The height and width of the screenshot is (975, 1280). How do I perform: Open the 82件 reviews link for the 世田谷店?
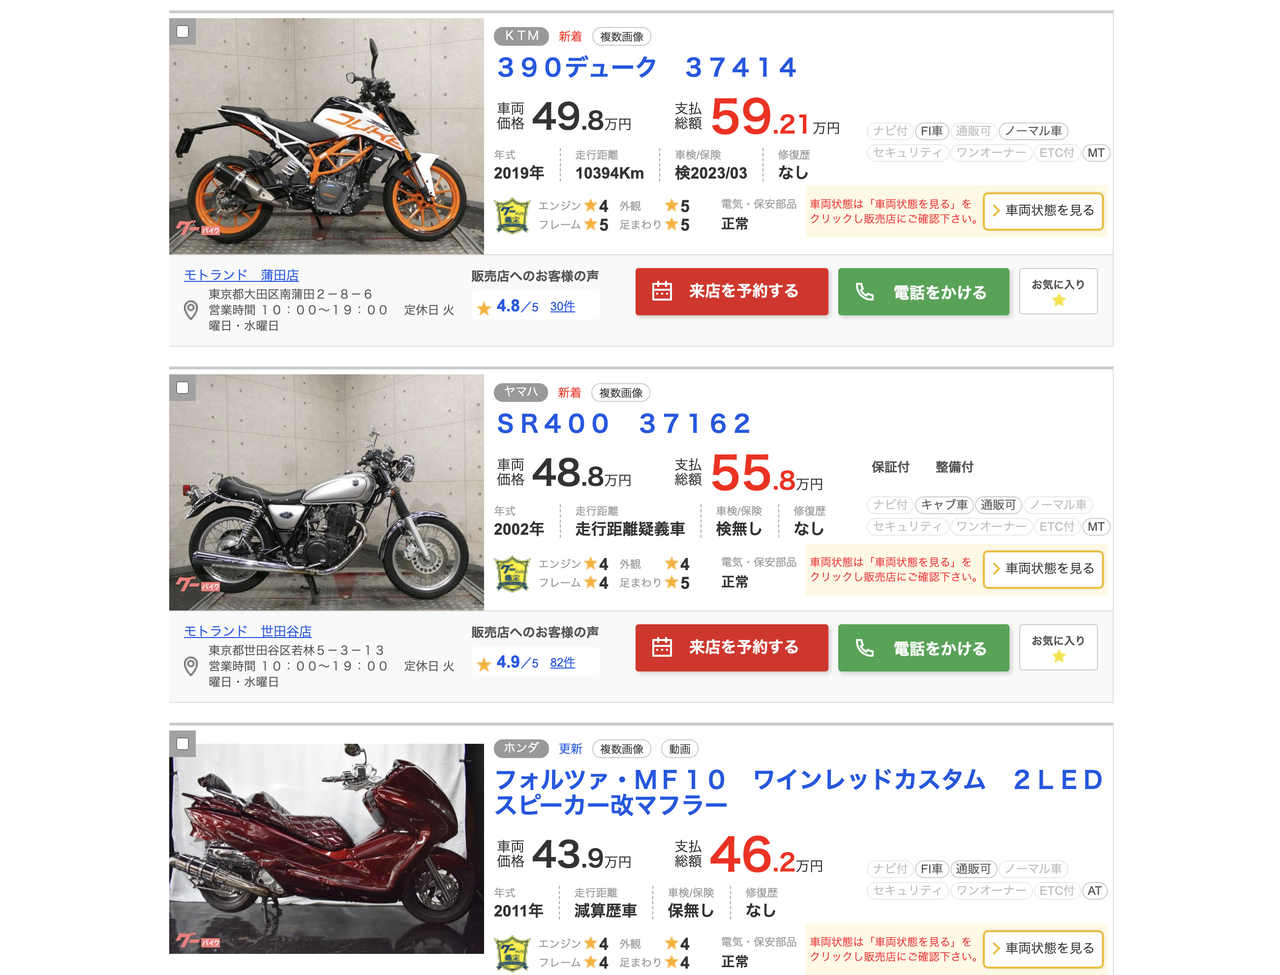click(x=562, y=663)
